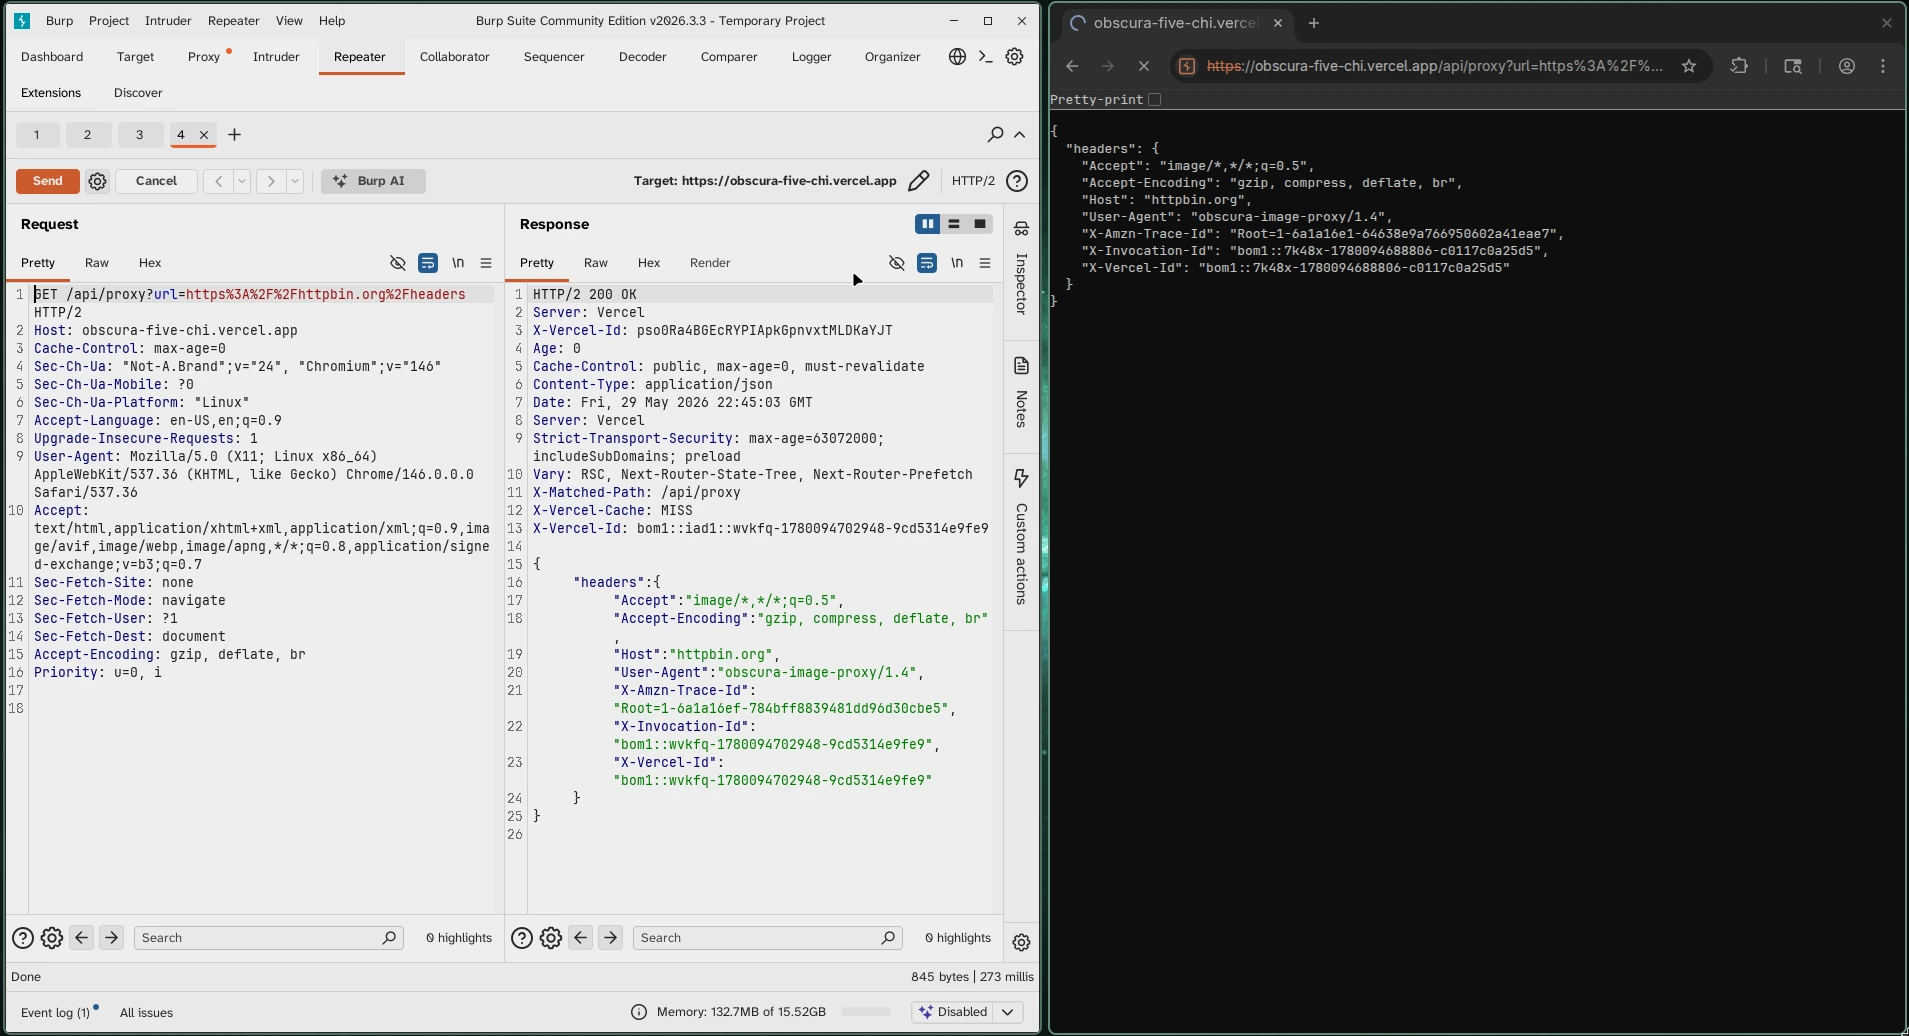Open Burp's embedded browser globe icon

957,57
